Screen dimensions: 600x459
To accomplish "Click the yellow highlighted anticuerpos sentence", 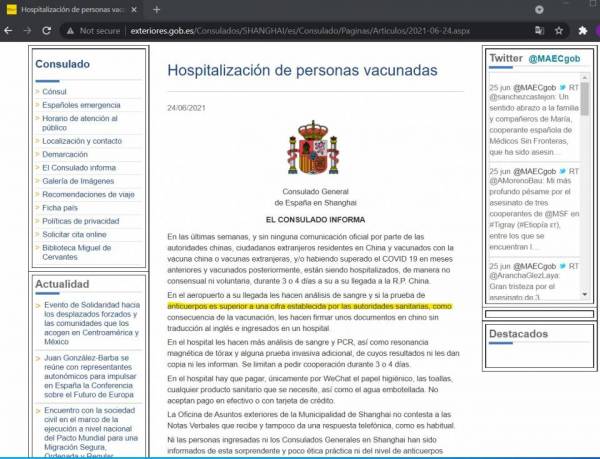I will pyautogui.click(x=310, y=306).
